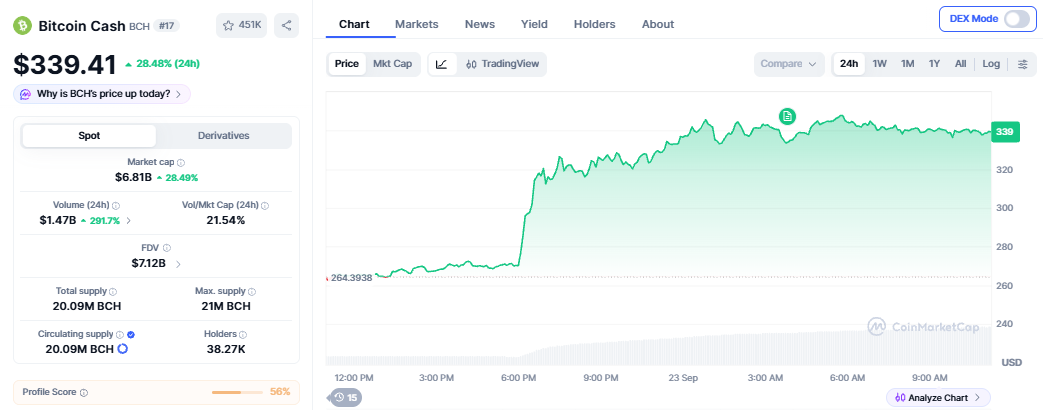Viewport: 1043px width, 410px height.
Task: Set chart range to 1M
Action: [x=907, y=64]
